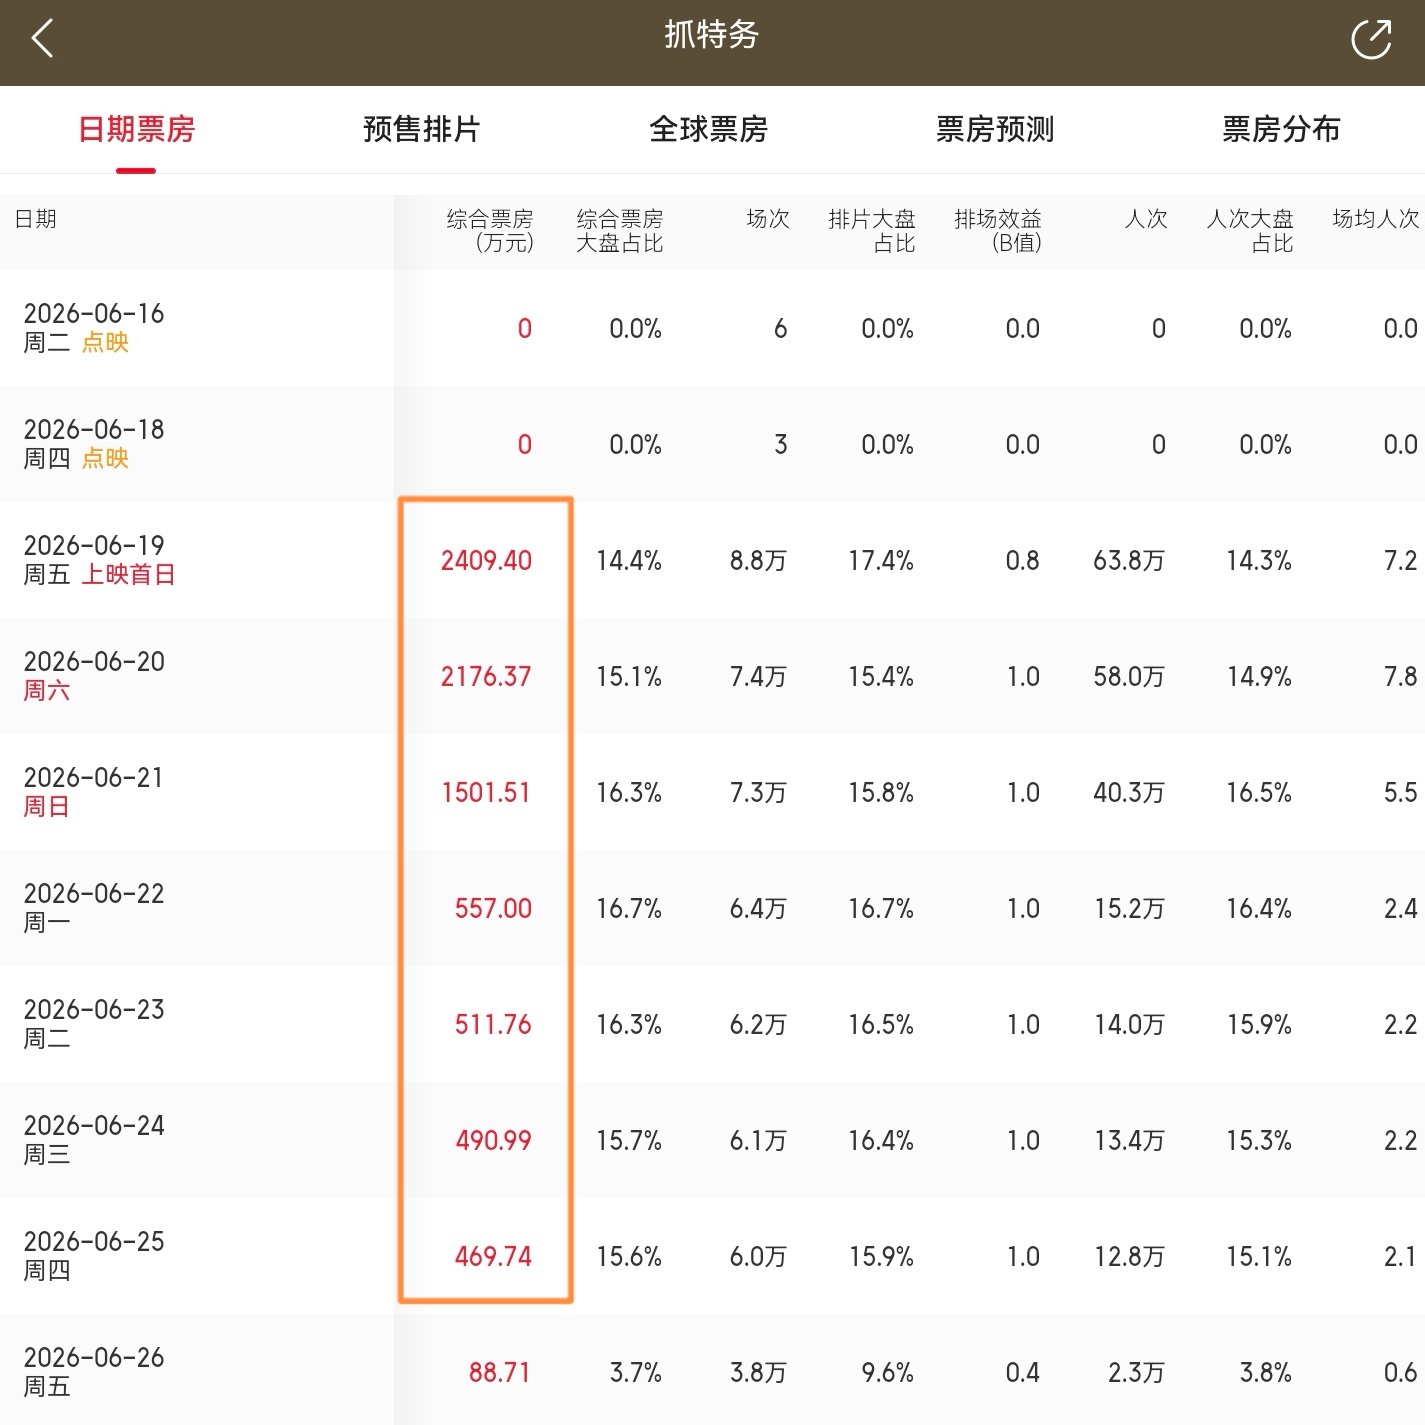
Task: Click the 人次大盘占比 column header
Action: tap(1250, 231)
